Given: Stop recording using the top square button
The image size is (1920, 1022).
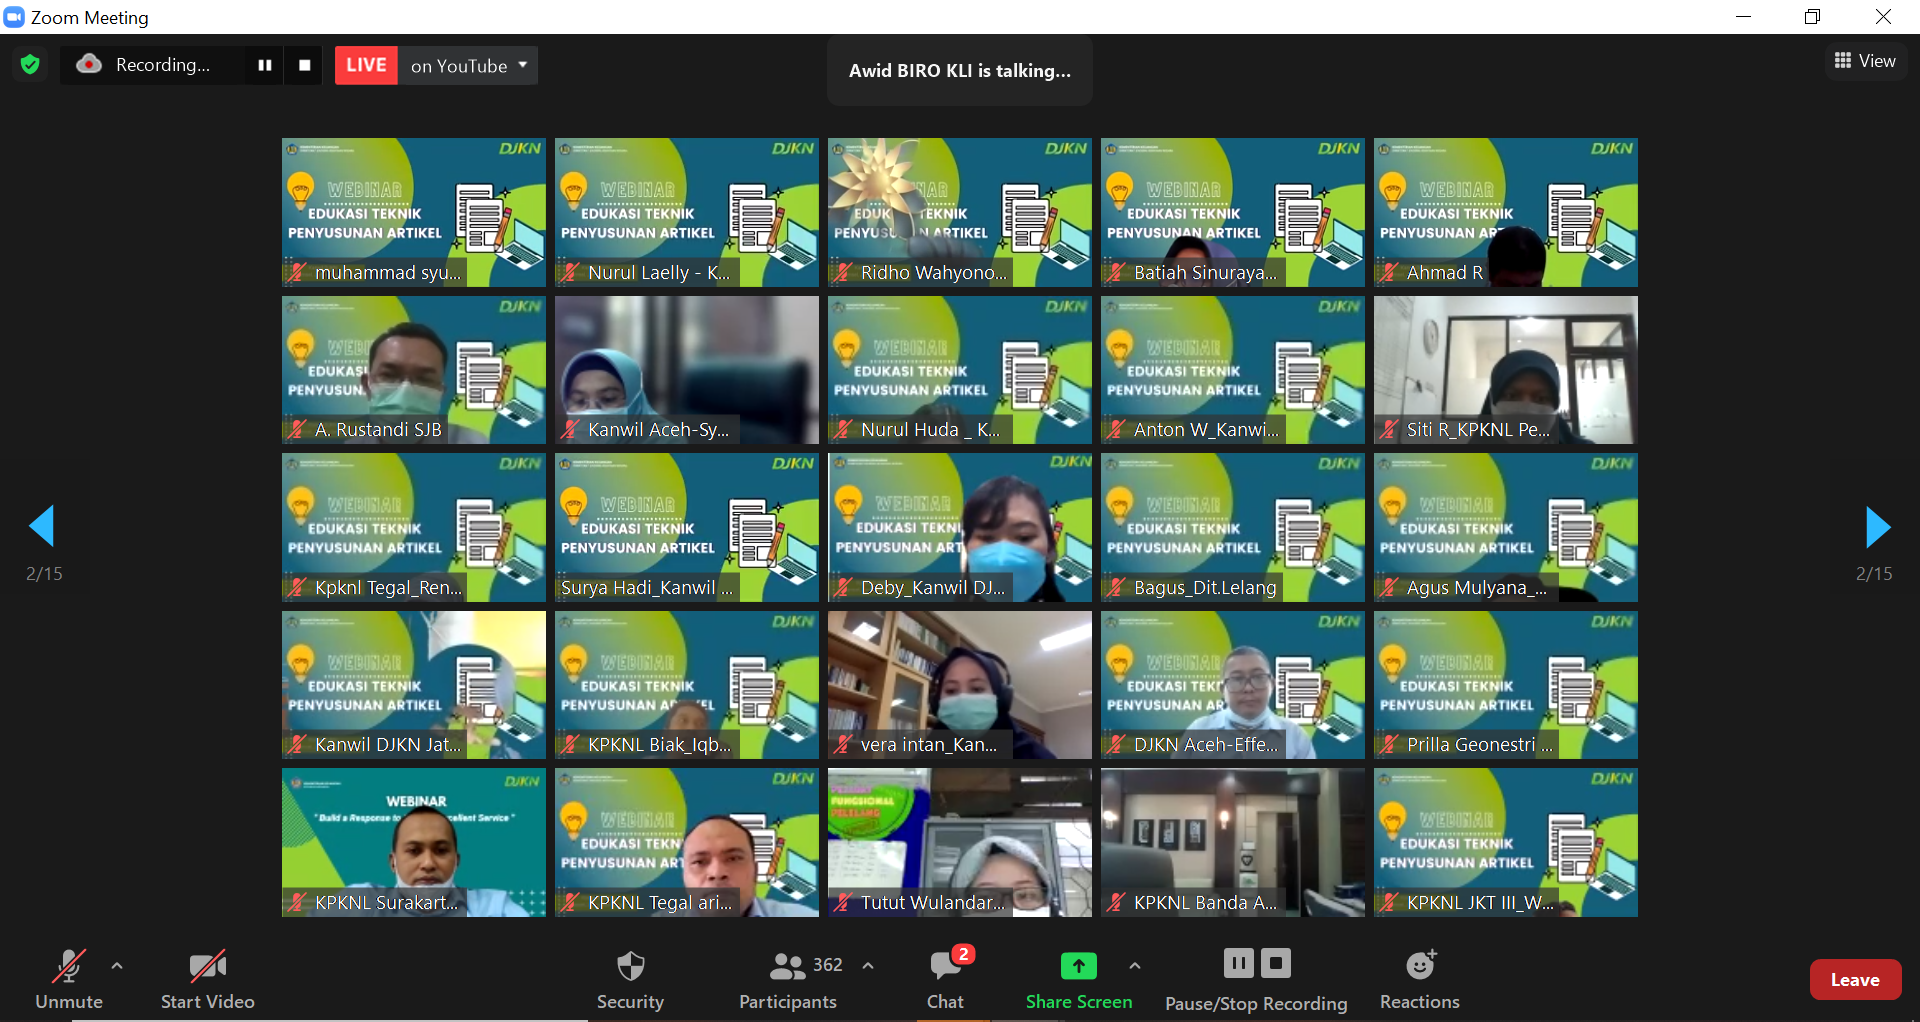Looking at the screenshot, I should pyautogui.click(x=305, y=65).
